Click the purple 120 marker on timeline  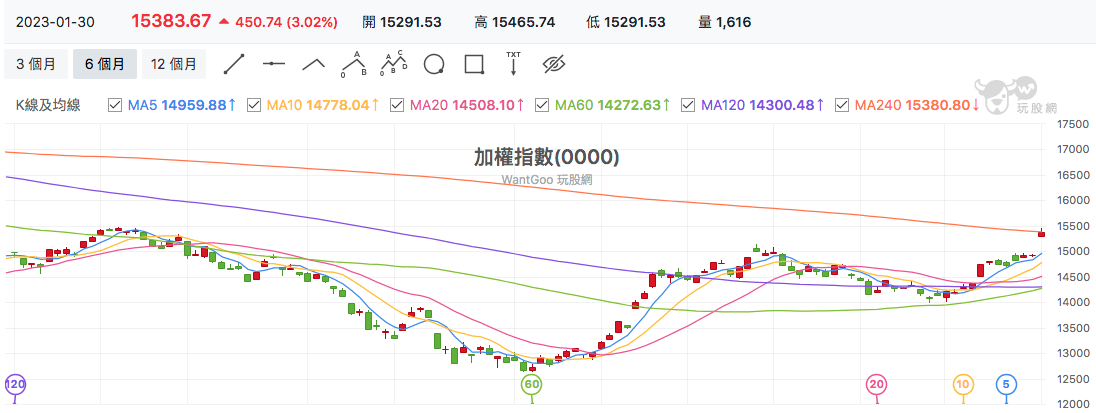(x=15, y=384)
